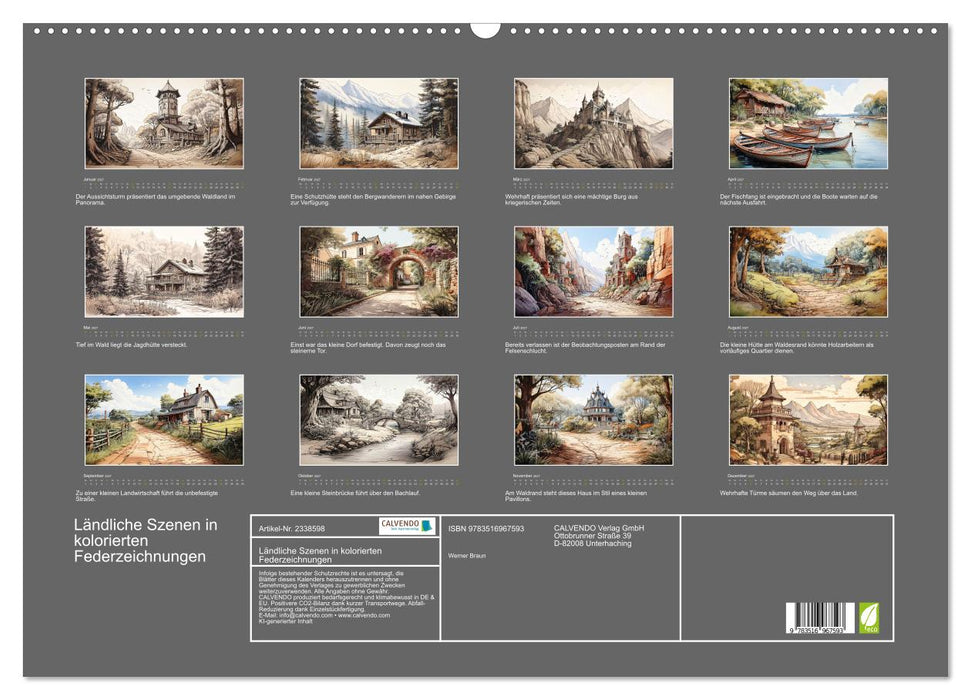Viewport: 971px width, 700px height.
Task: Open the February mountain hut image
Action: (x=379, y=123)
